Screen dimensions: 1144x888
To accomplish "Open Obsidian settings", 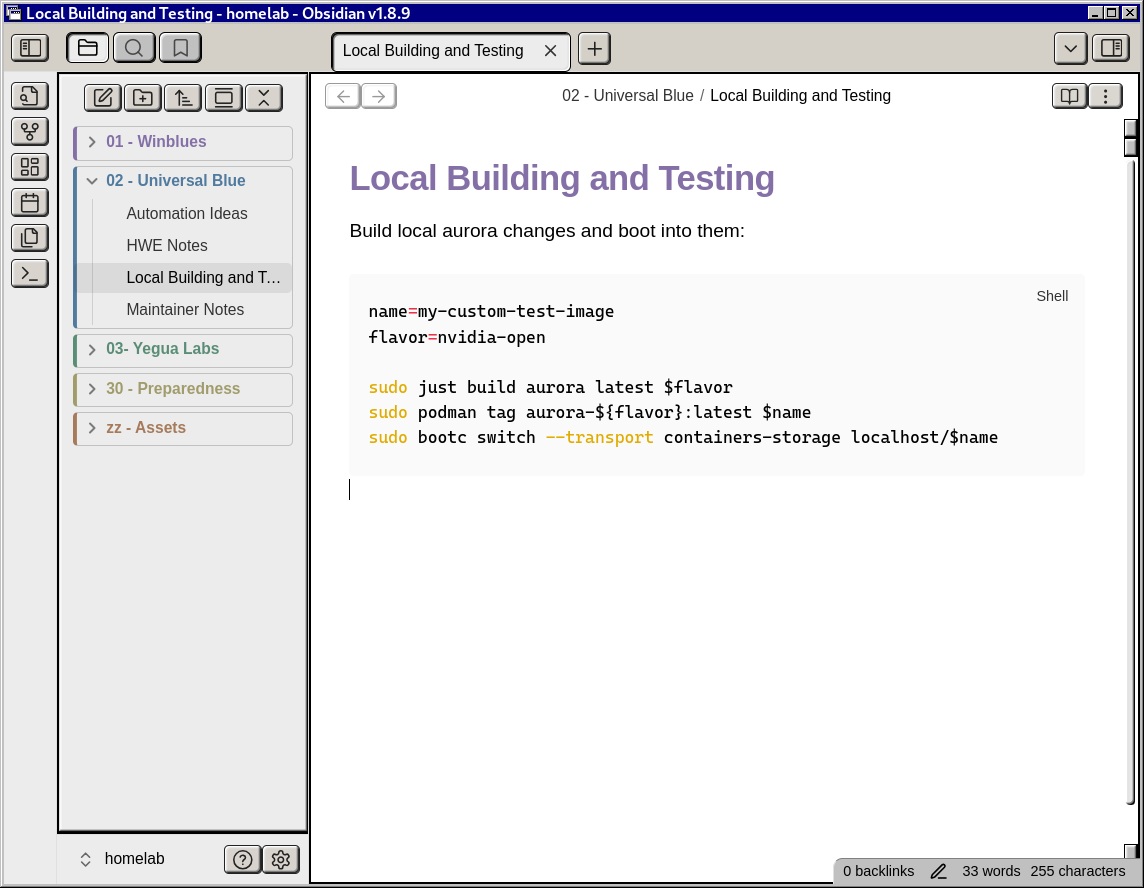I will coord(281,860).
